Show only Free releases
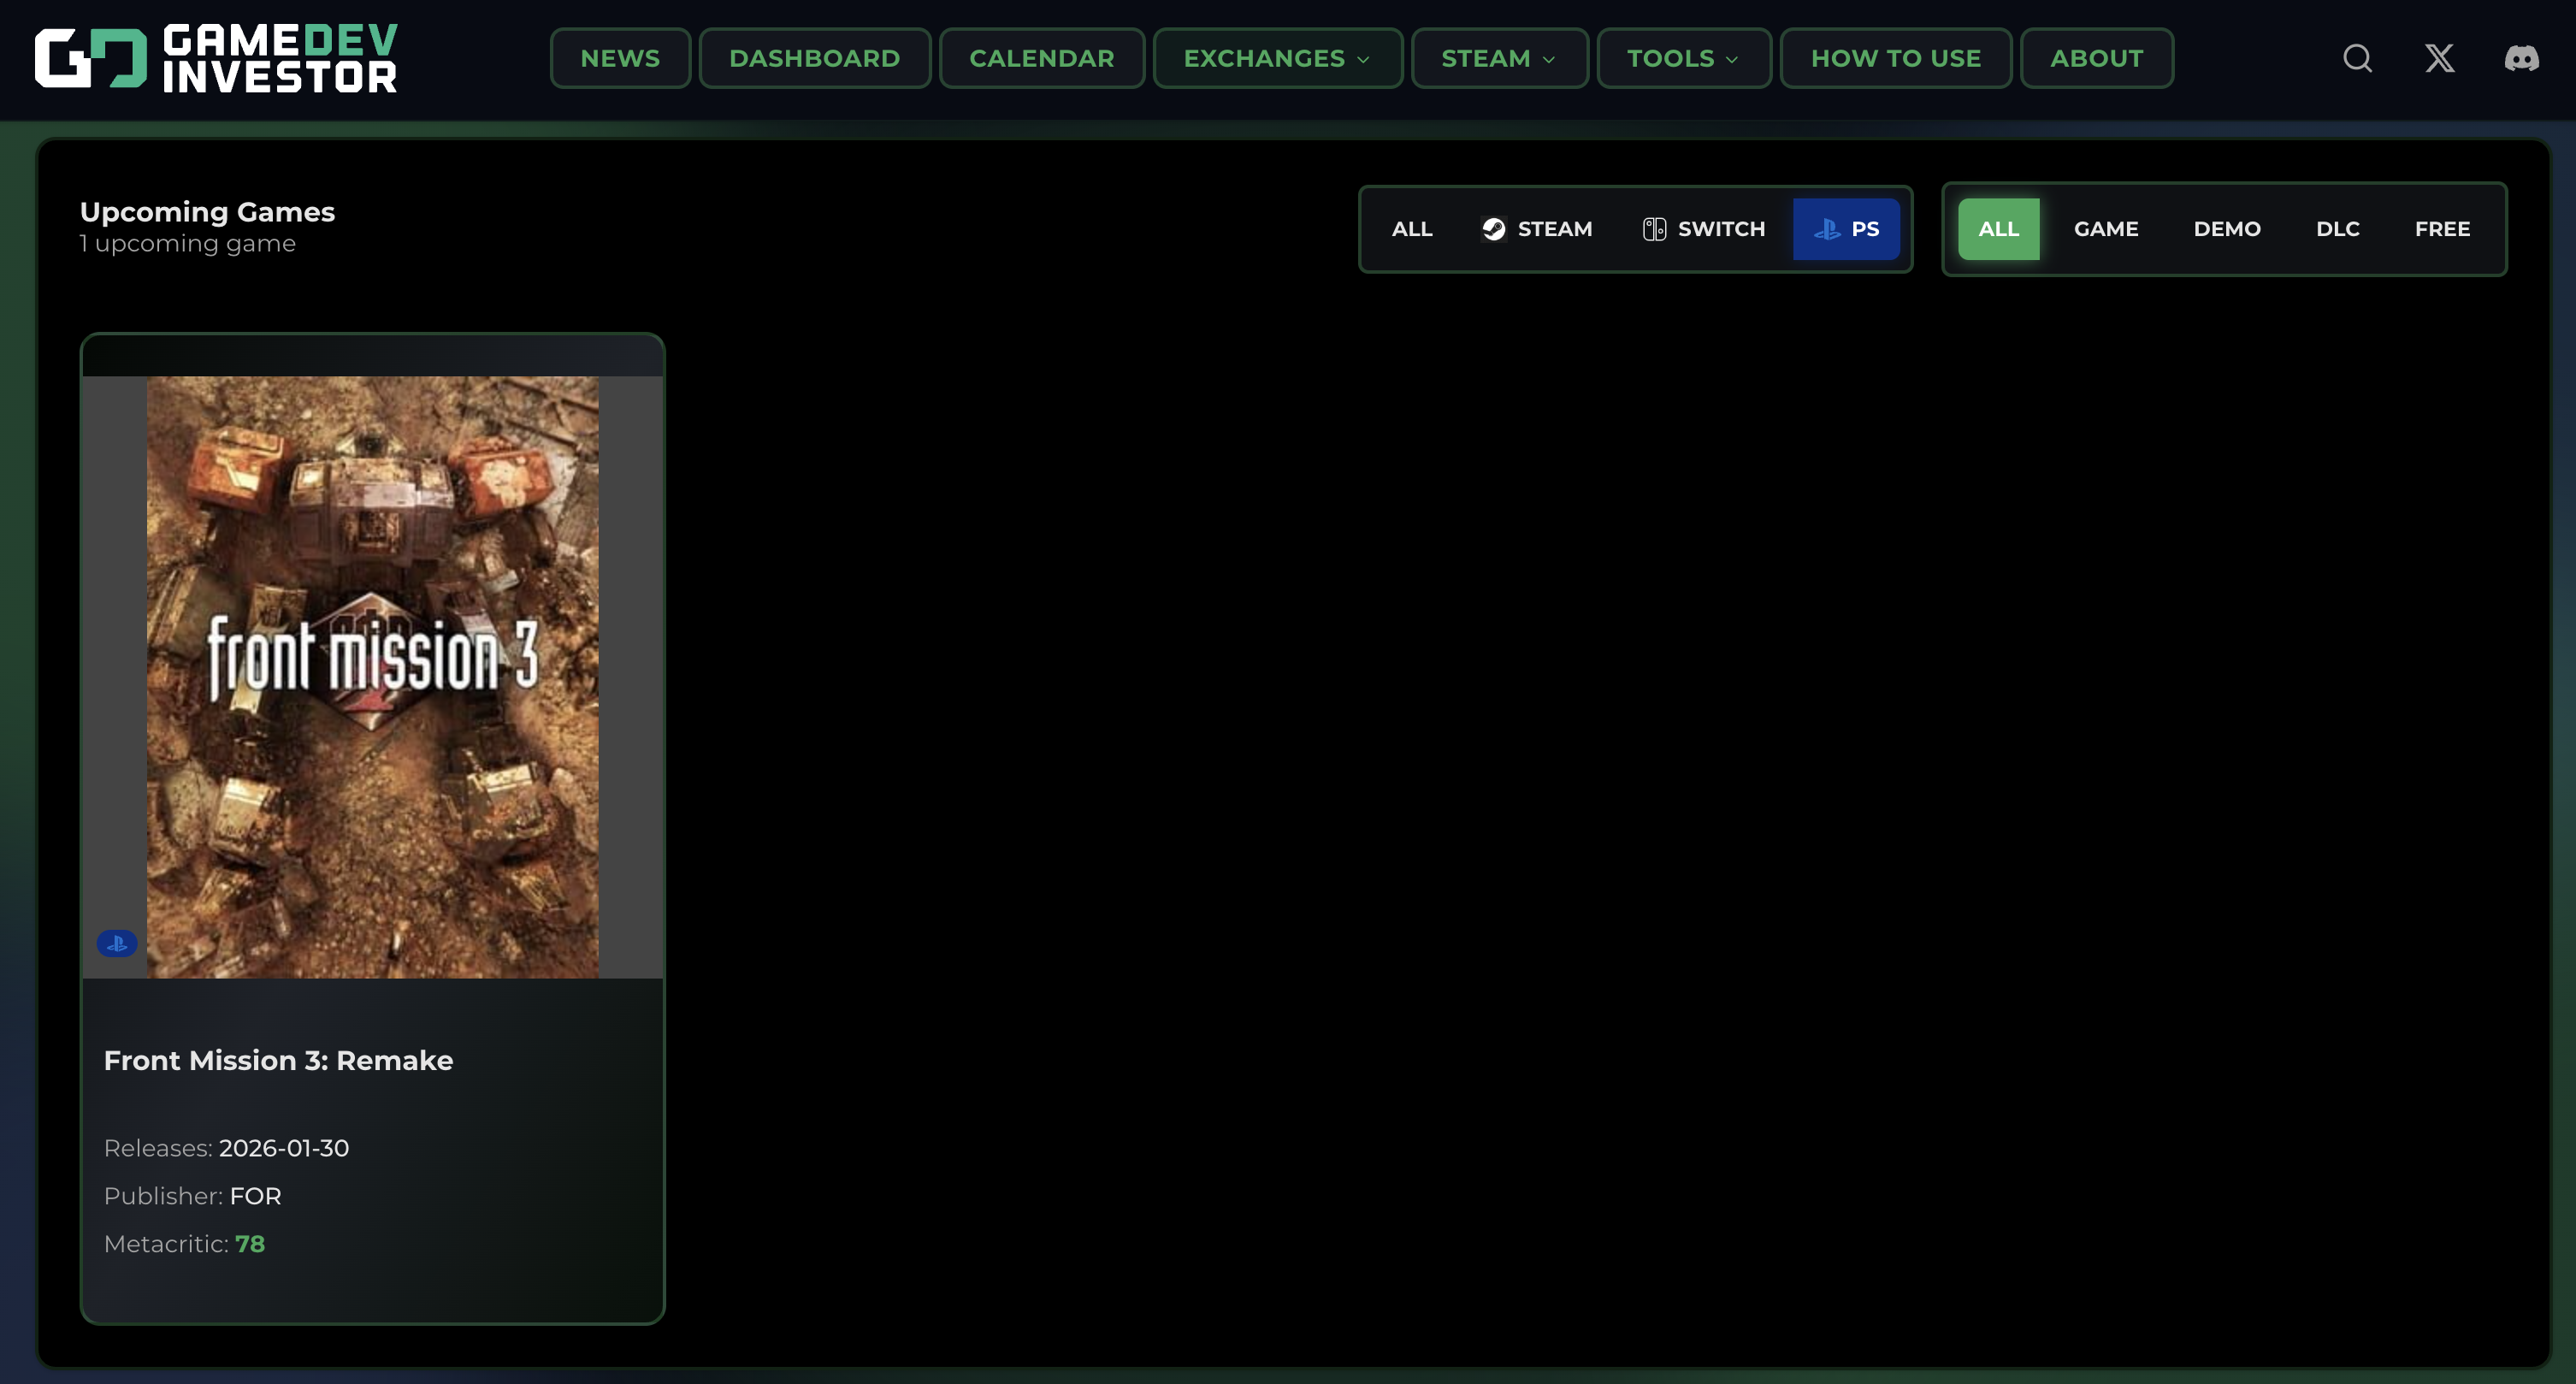The image size is (2576, 1384). click(x=2442, y=229)
